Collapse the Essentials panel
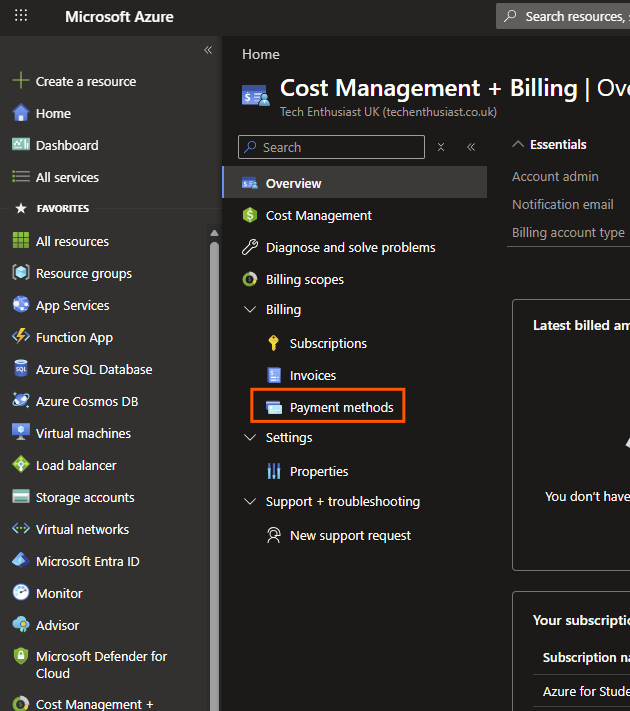Screen dimensions: 630x711 point(518,144)
